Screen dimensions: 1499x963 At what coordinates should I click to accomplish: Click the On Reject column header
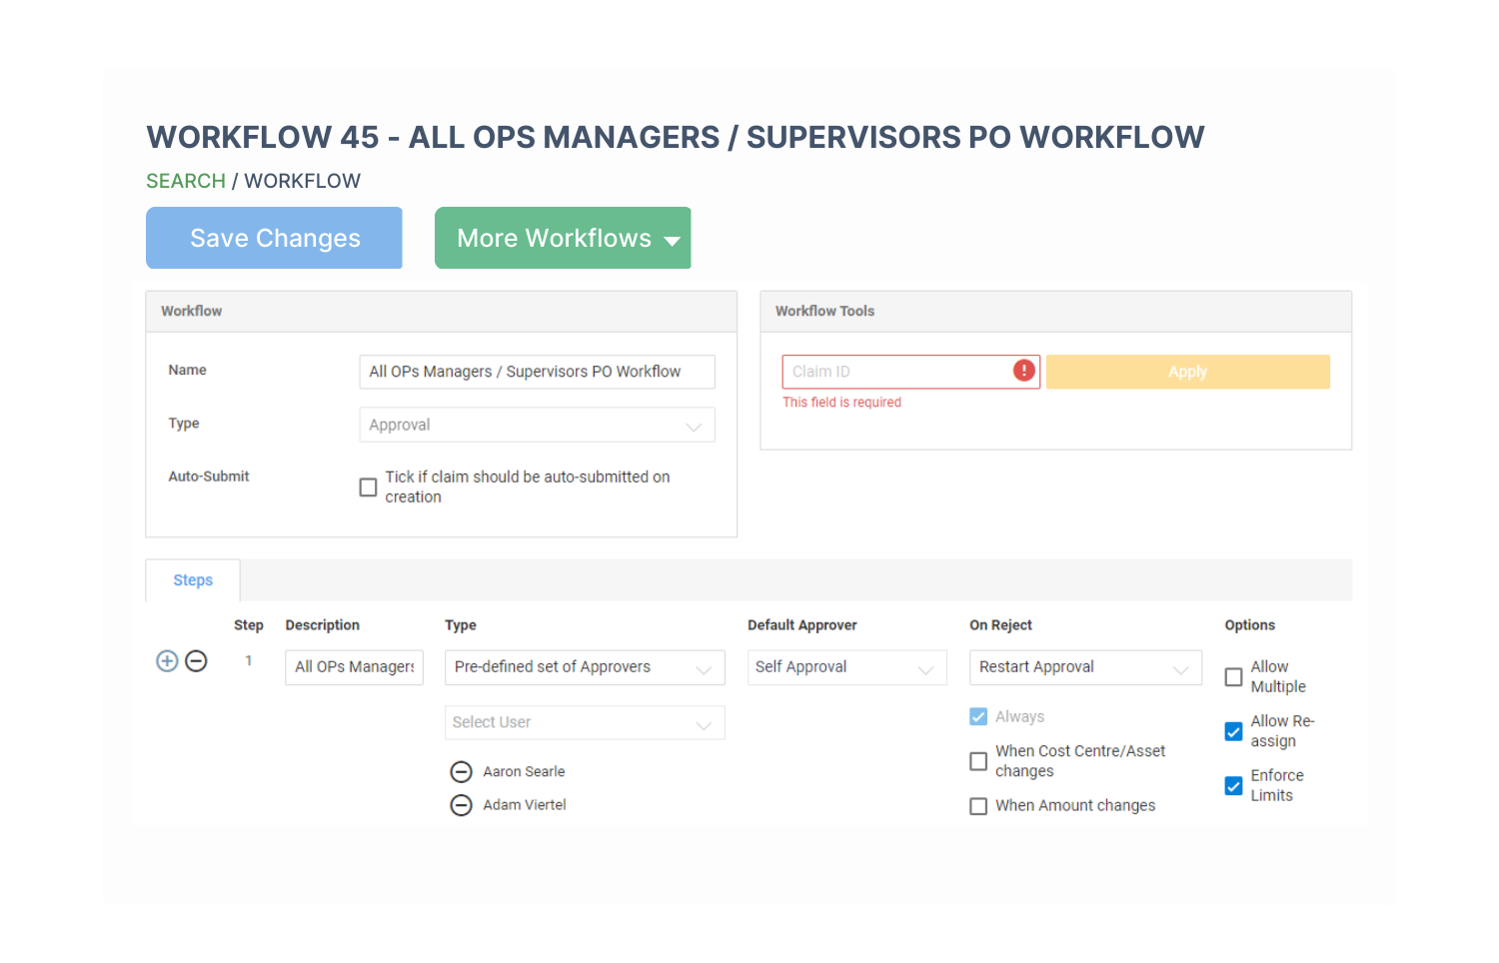point(1000,625)
